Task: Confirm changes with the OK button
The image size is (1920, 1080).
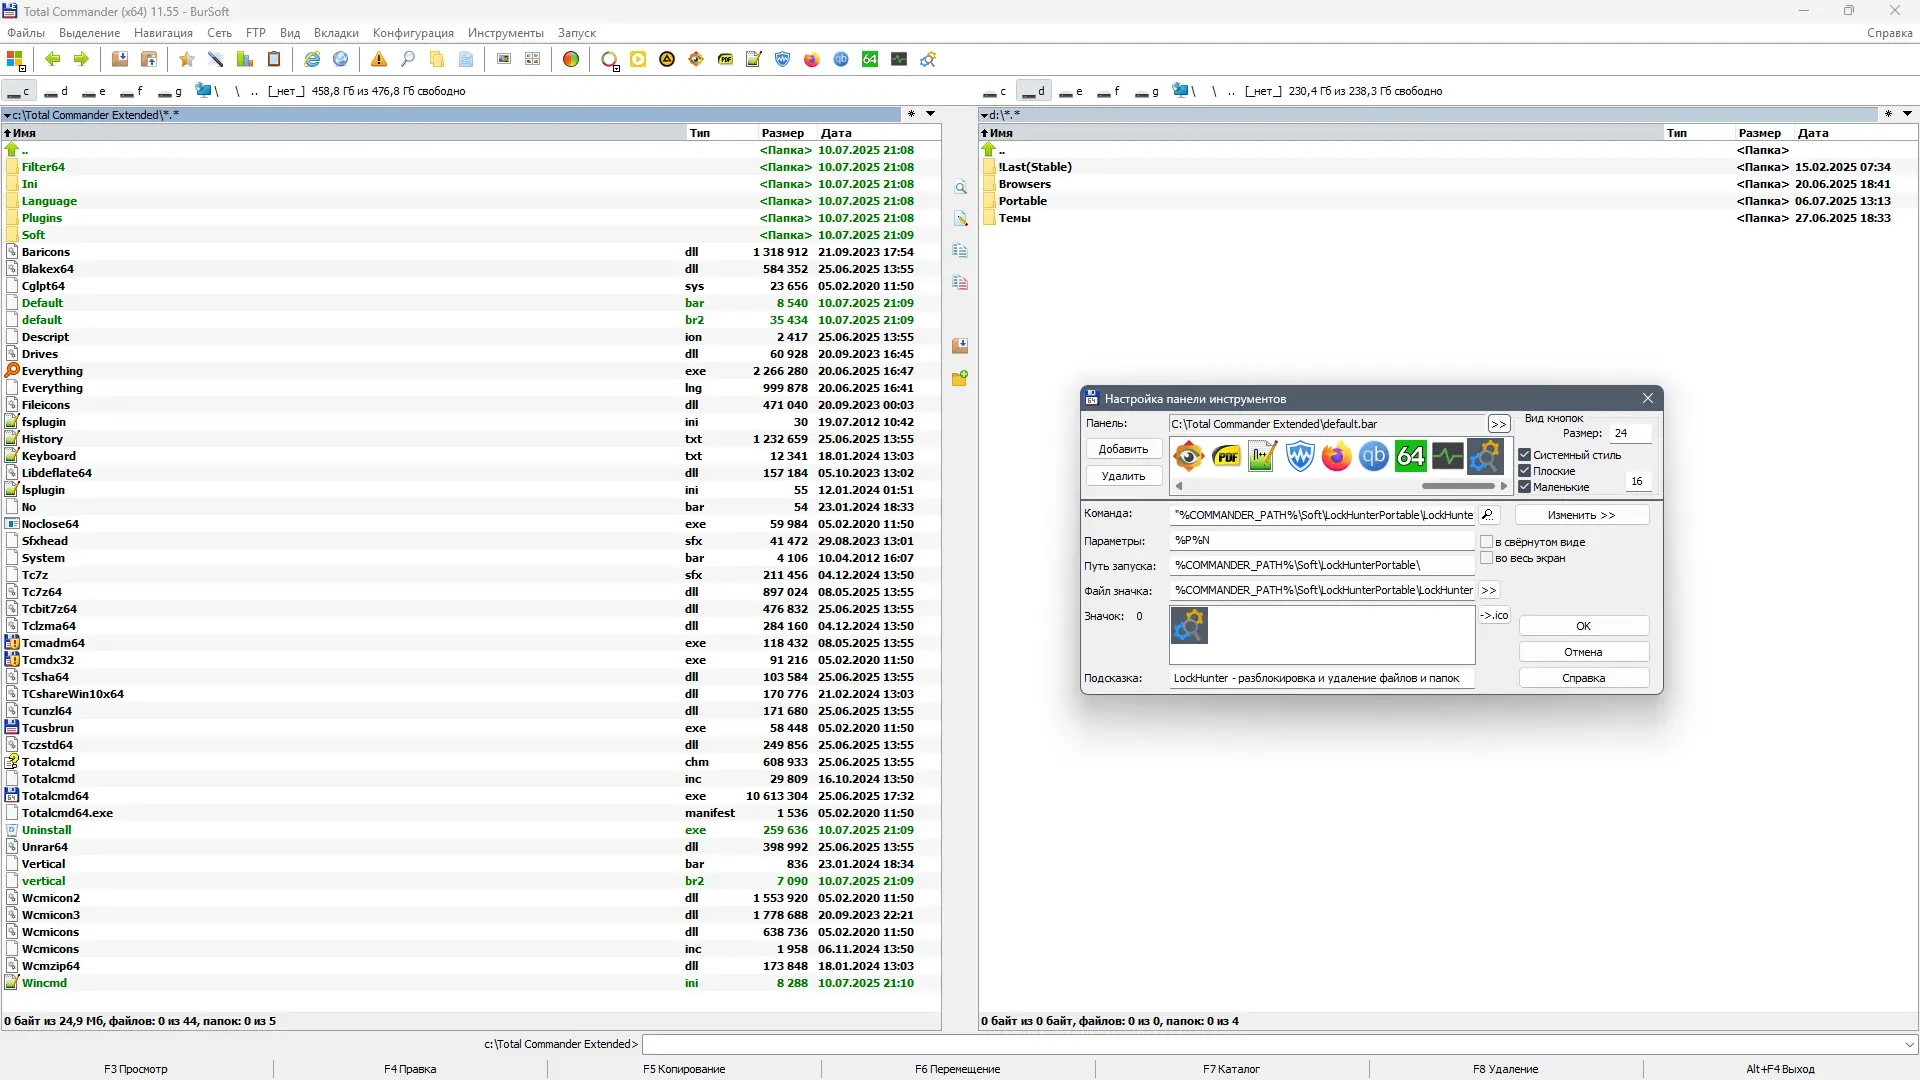Action: click(1583, 625)
